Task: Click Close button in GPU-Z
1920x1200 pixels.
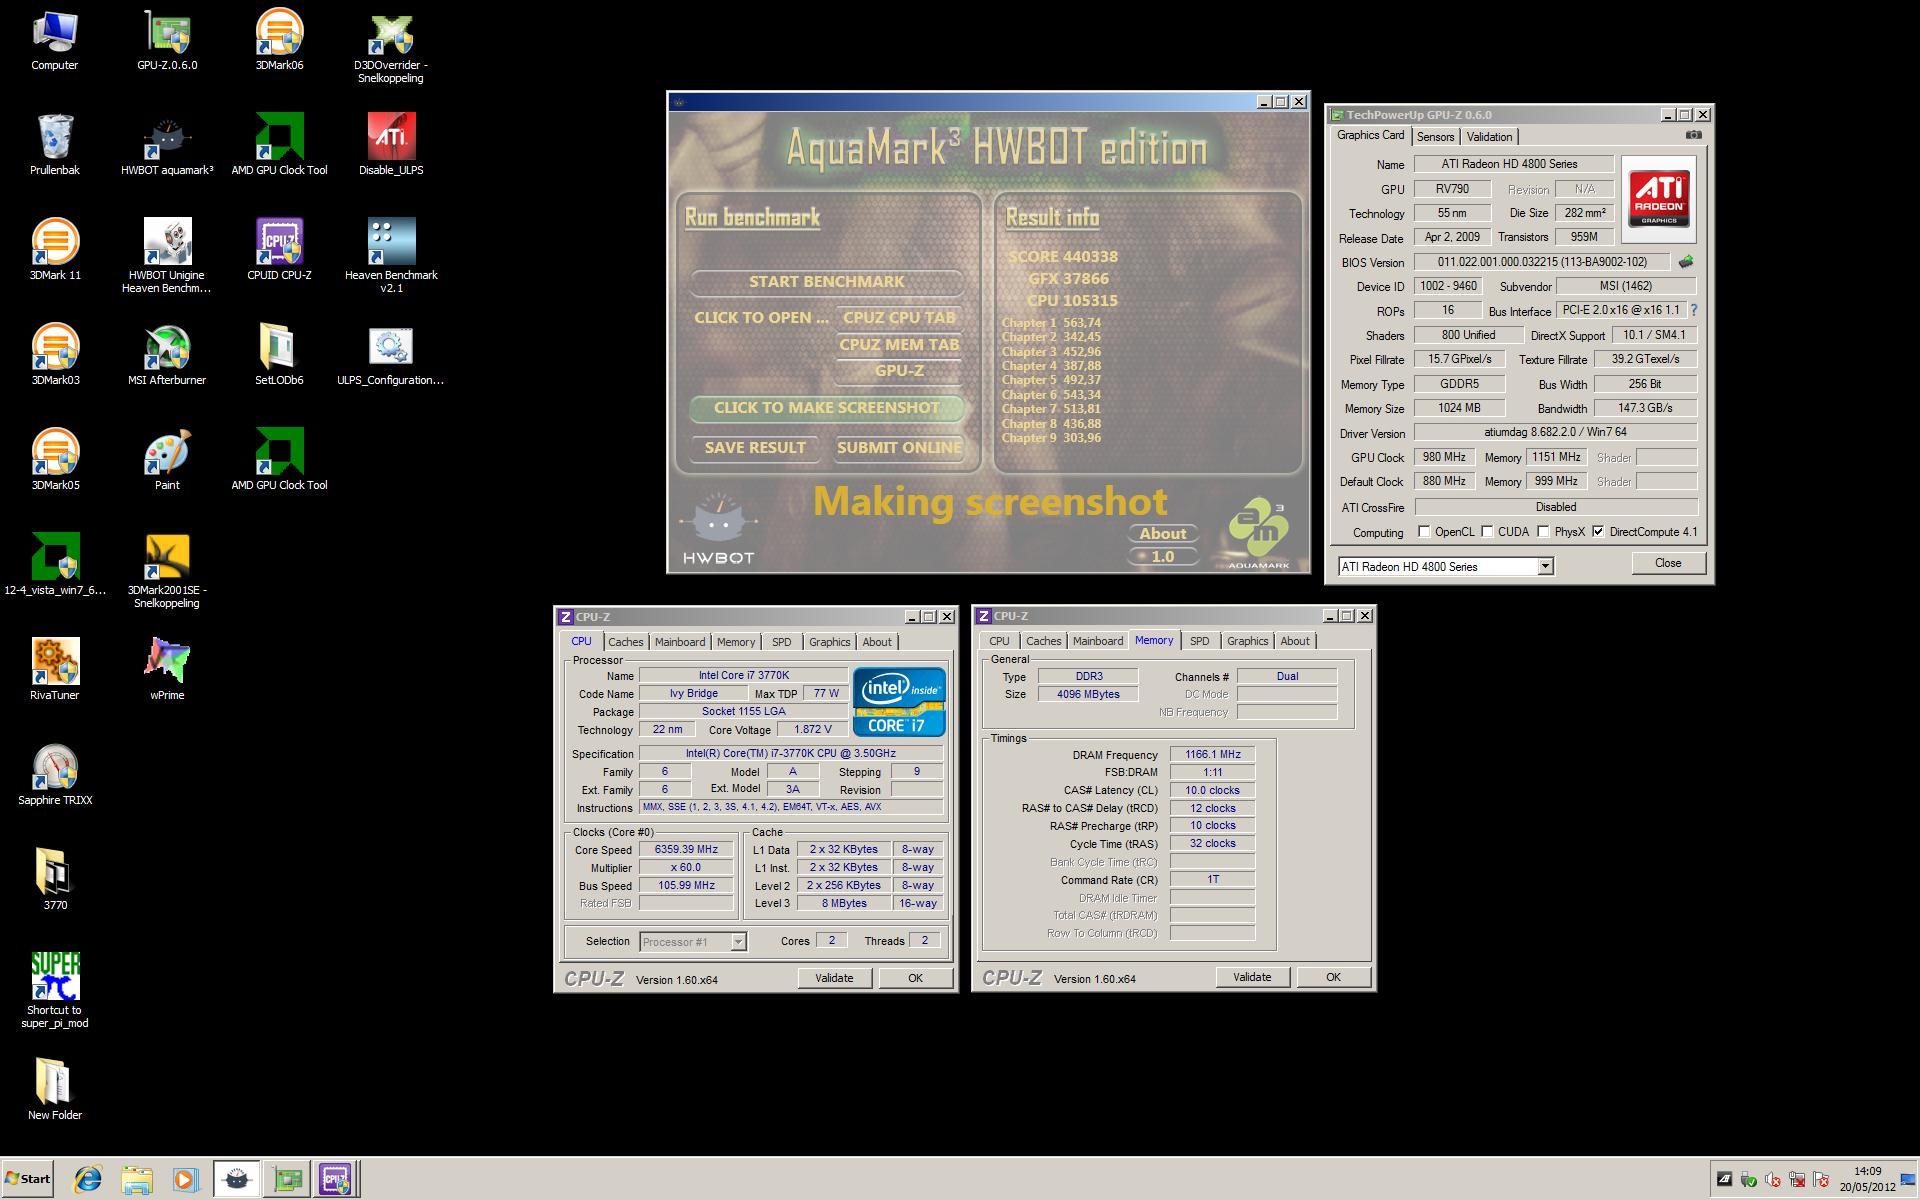Action: [1668, 563]
